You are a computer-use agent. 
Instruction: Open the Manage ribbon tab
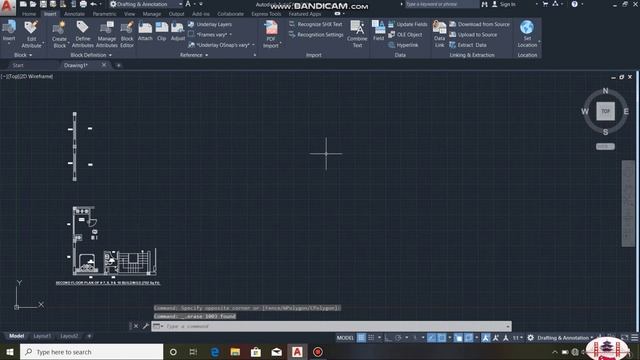pos(151,14)
